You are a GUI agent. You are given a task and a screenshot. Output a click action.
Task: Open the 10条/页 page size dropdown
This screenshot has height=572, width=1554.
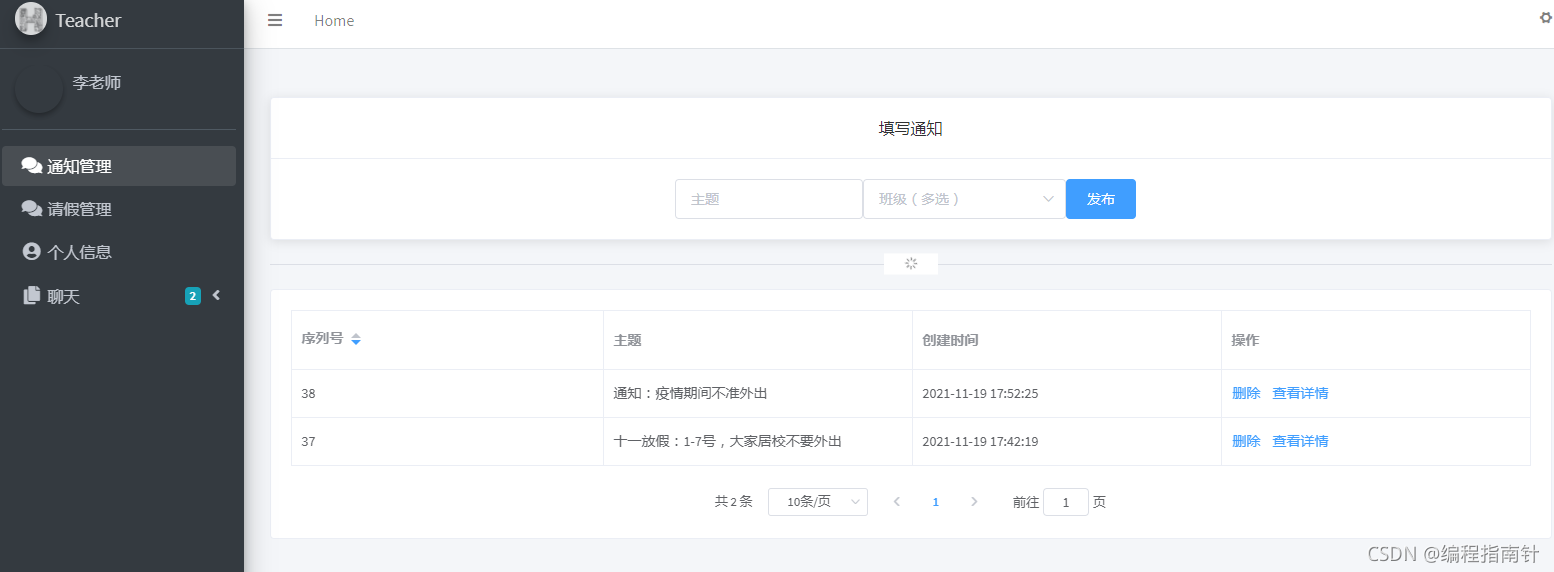818,502
